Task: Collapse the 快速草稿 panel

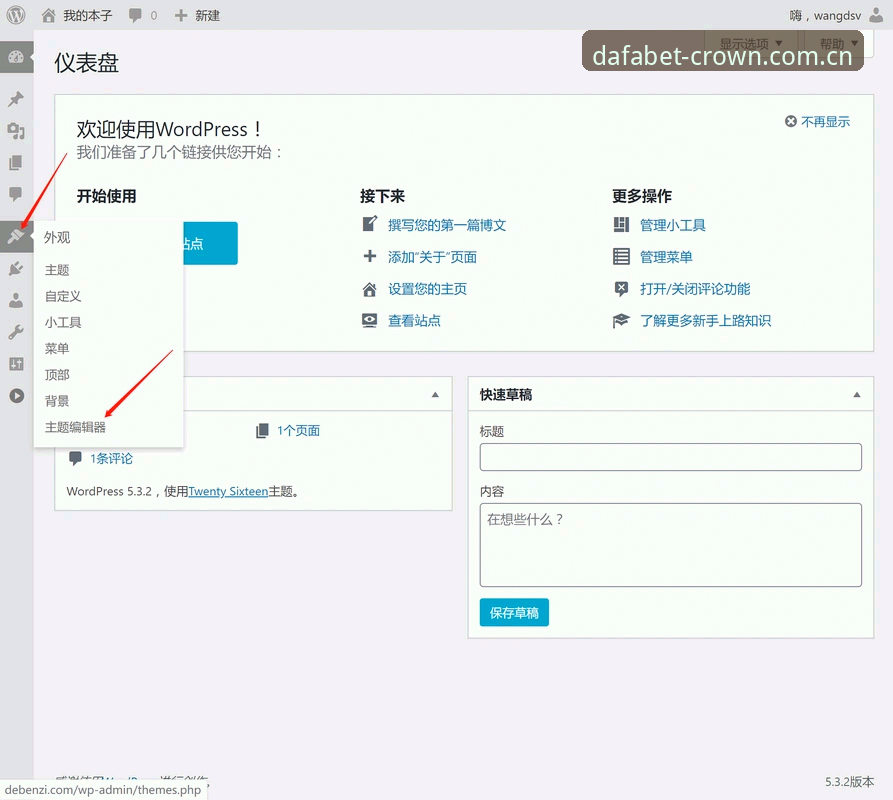Action: (857, 395)
